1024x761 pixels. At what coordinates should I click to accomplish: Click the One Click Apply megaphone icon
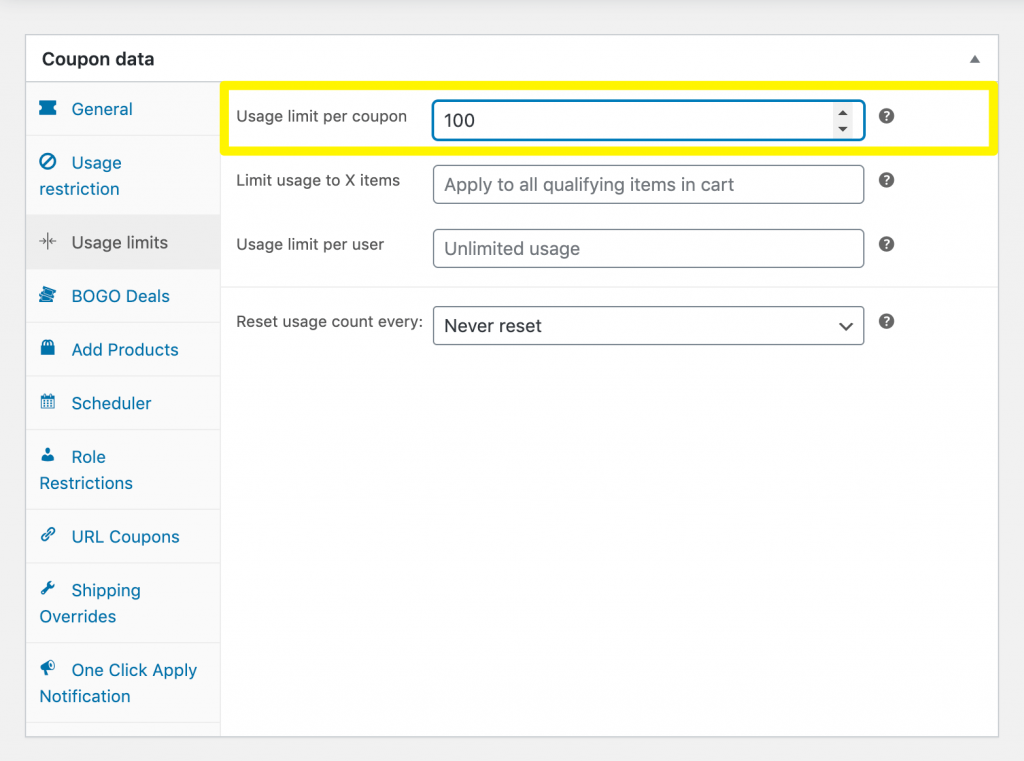[48, 668]
